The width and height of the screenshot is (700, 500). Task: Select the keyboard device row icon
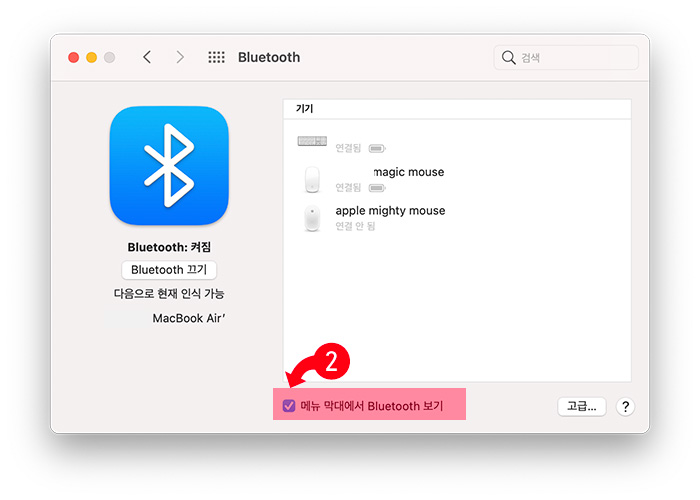point(312,141)
